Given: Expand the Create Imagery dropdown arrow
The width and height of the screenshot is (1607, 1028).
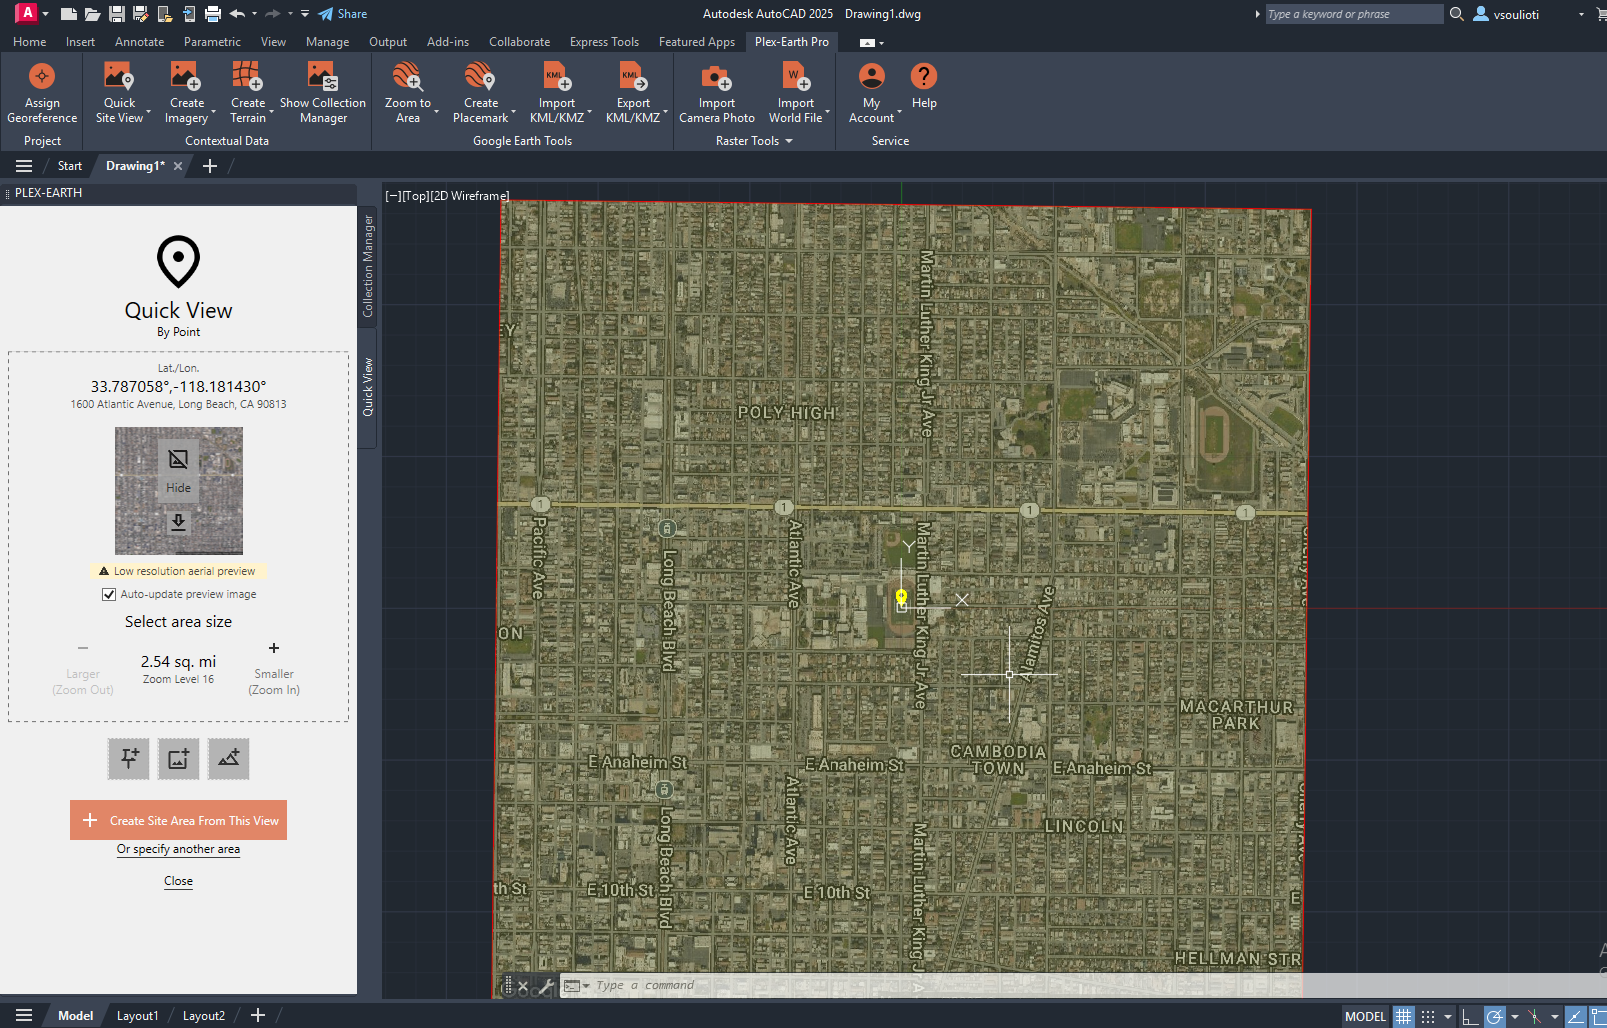Looking at the screenshot, I should pos(214,112).
